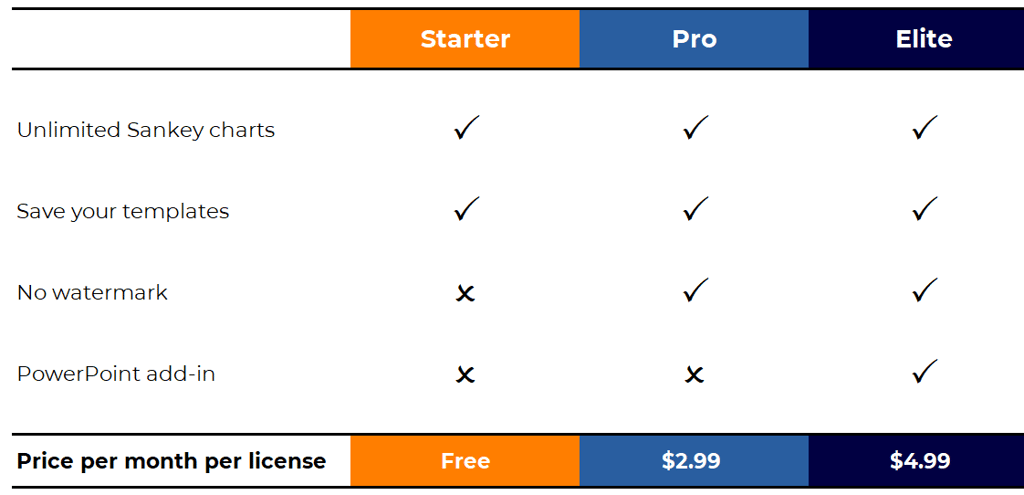
Task: Click the X mark for No watermark under Starter
Action: coord(465,294)
